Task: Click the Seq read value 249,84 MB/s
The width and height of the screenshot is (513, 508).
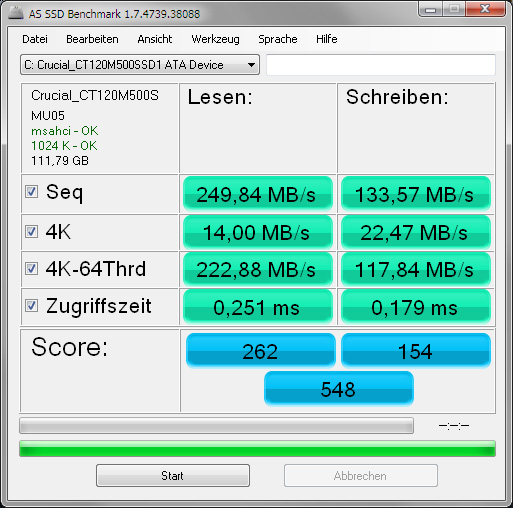Action: (258, 194)
